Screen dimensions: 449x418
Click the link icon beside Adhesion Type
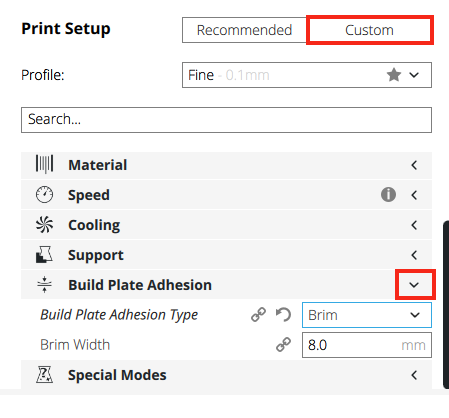(x=258, y=315)
